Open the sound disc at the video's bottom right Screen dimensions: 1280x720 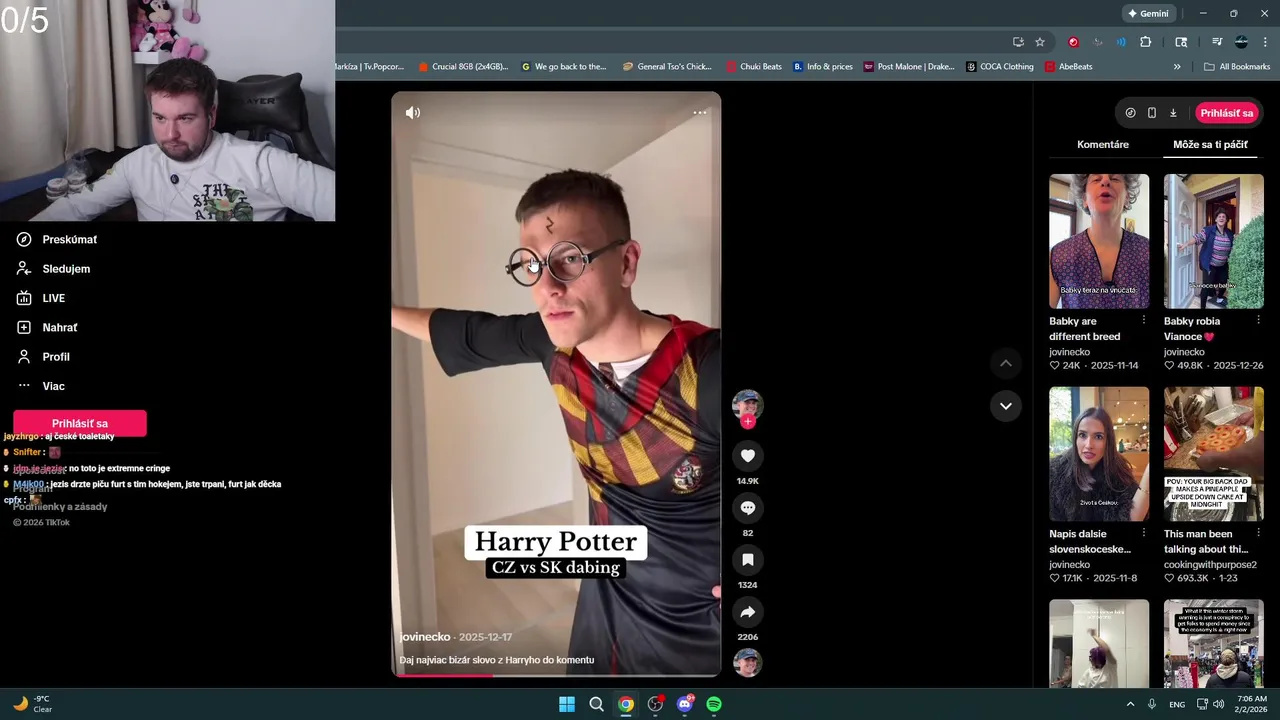click(x=747, y=662)
